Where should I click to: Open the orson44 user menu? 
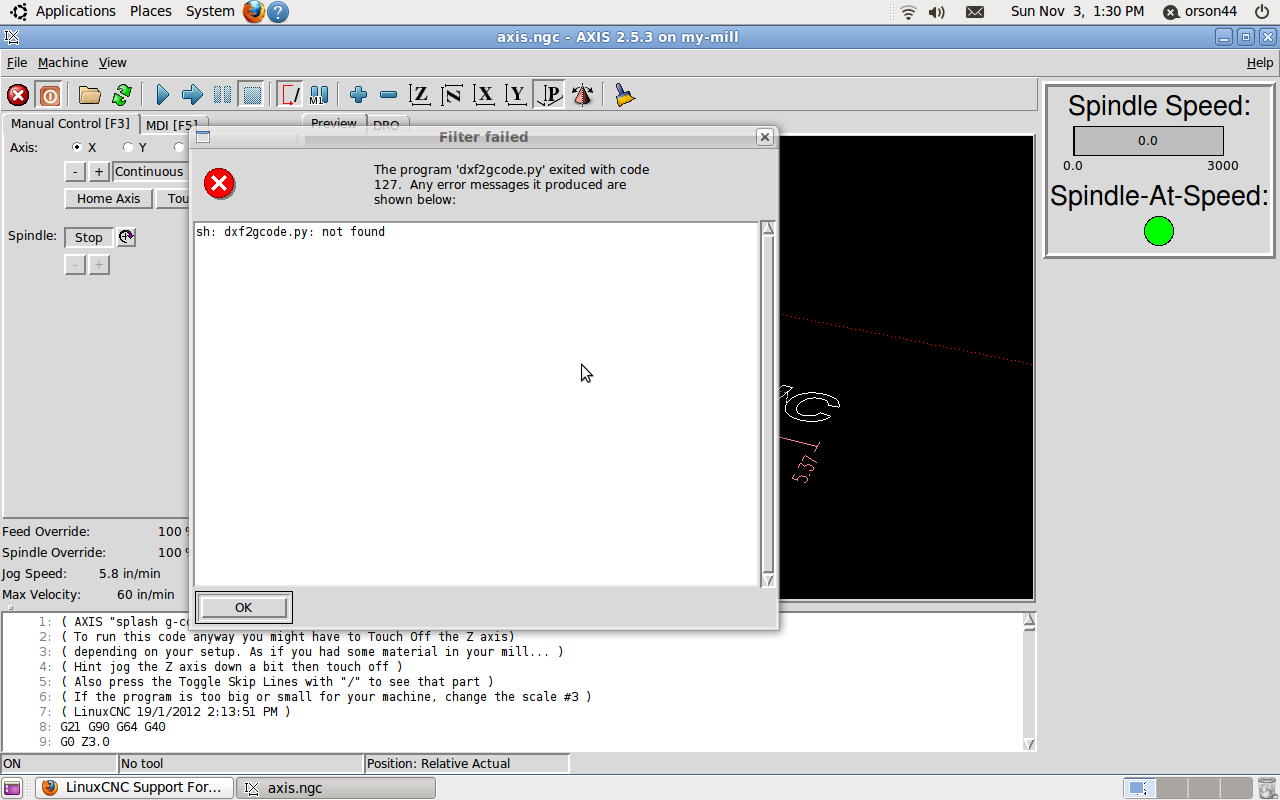click(1200, 12)
